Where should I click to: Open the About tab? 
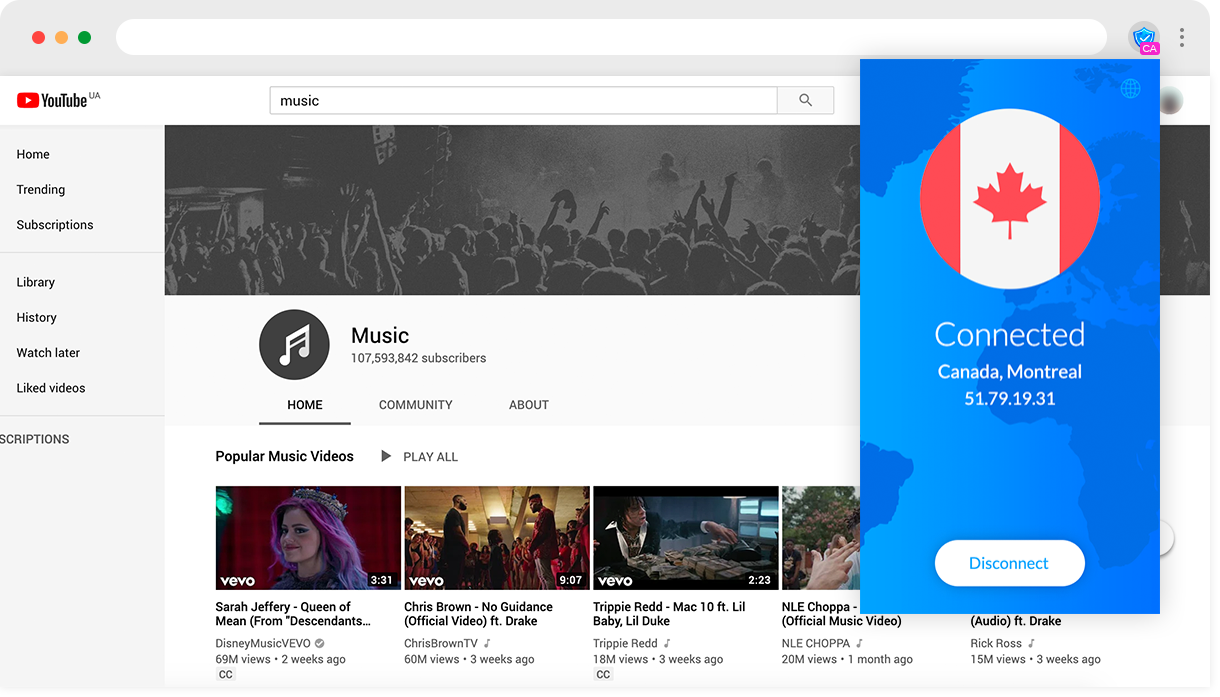pos(528,405)
